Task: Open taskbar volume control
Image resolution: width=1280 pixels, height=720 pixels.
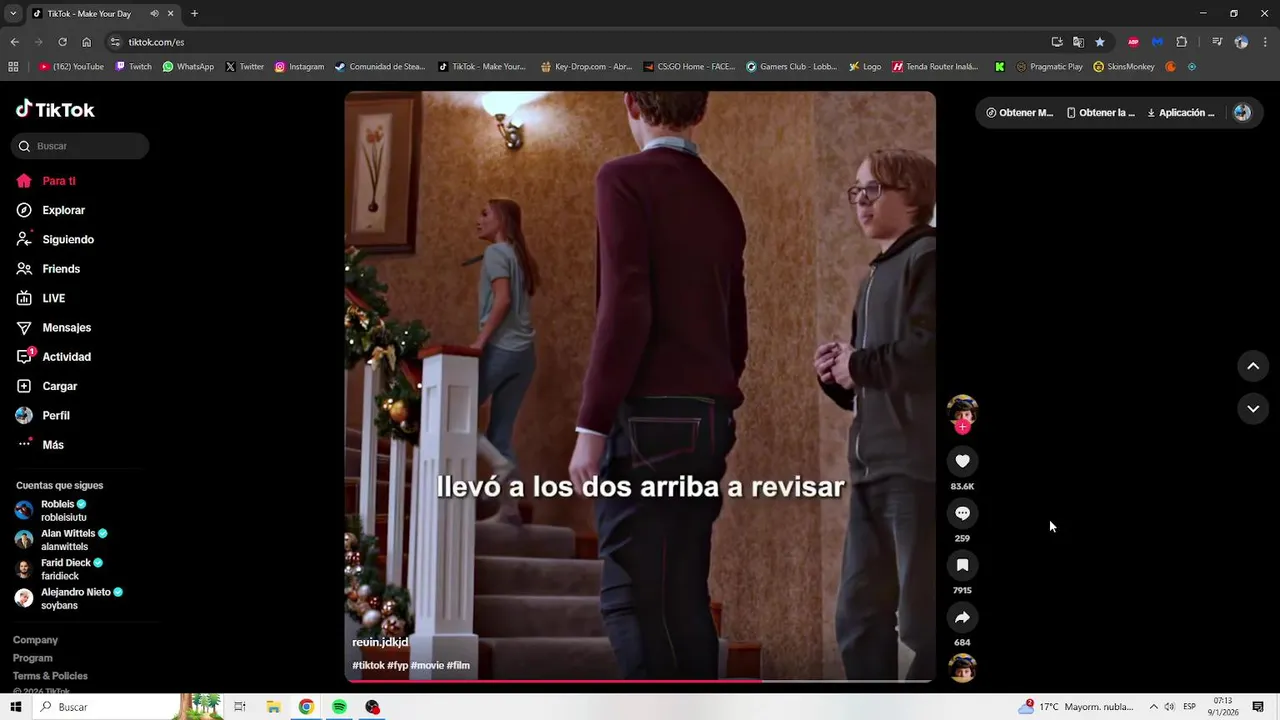Action: click(x=1169, y=707)
